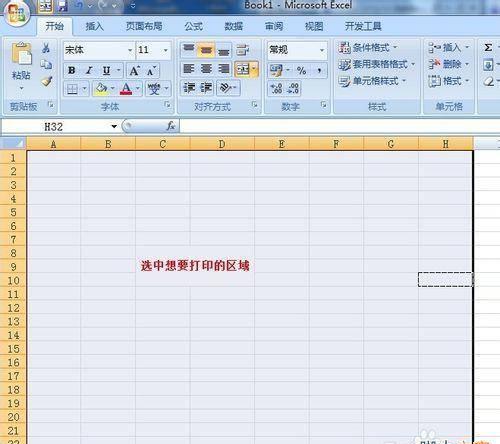This screenshot has height=444, width=500.
Task: Expand 套用表格格式 table format menu
Action: coord(377,64)
